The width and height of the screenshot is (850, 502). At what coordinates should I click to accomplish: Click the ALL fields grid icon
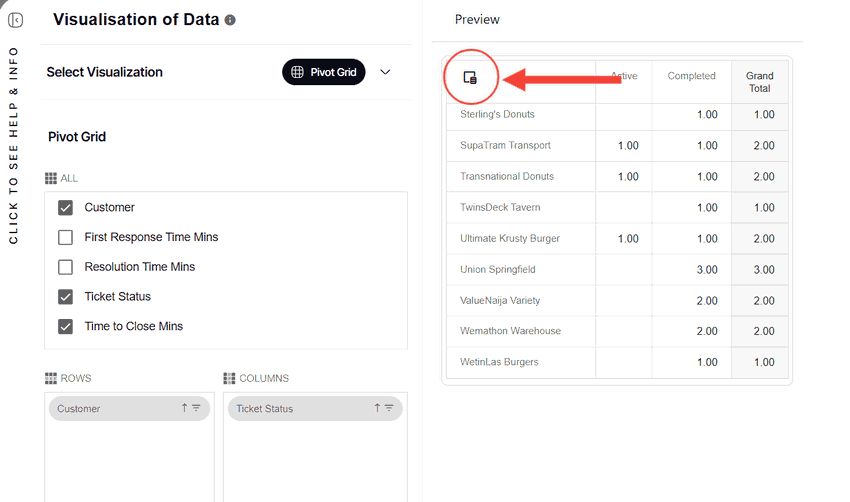point(51,178)
